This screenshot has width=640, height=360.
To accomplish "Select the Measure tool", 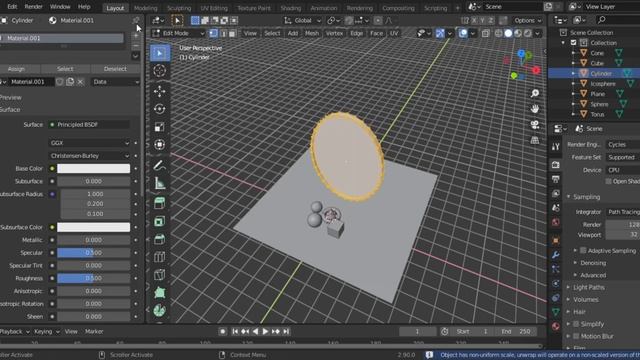I will (x=160, y=183).
